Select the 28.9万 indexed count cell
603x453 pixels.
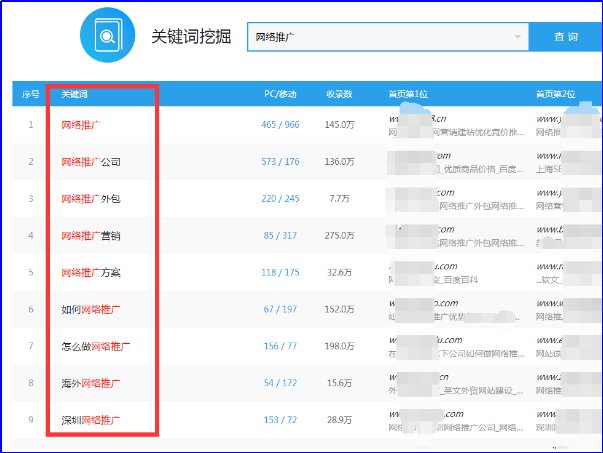coord(339,420)
